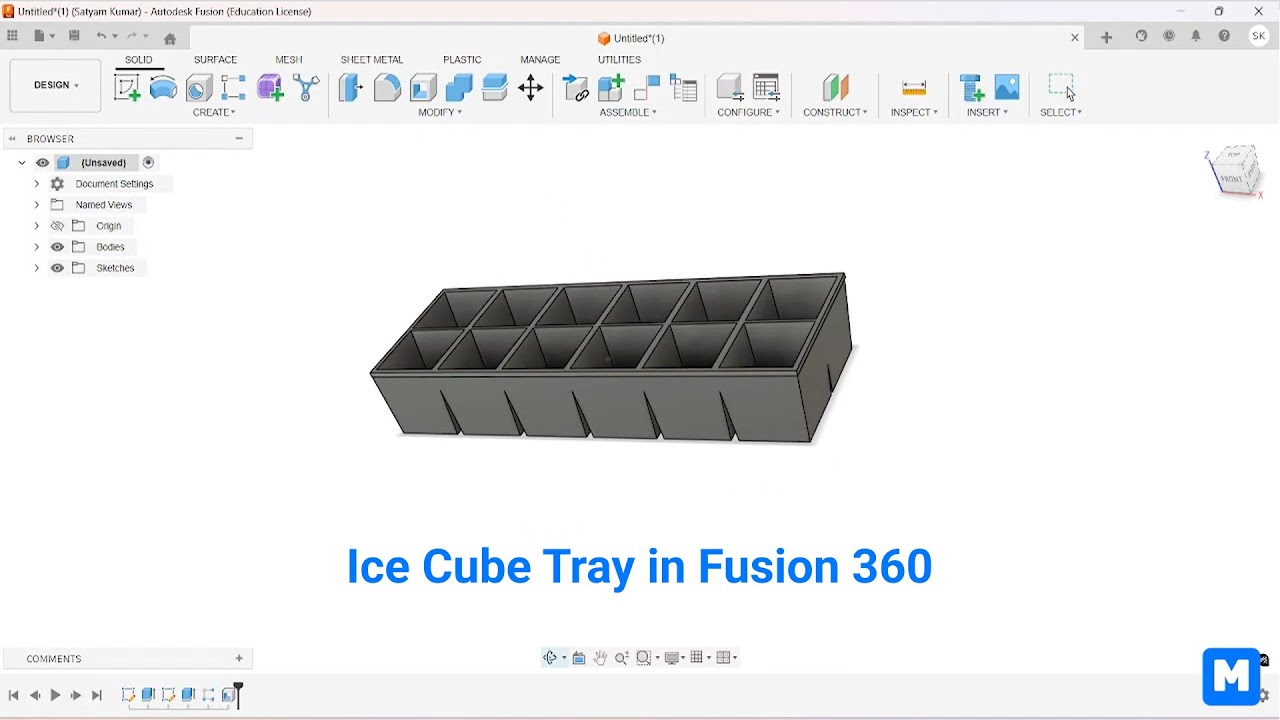Open the Help question mark icon

coord(1224,36)
